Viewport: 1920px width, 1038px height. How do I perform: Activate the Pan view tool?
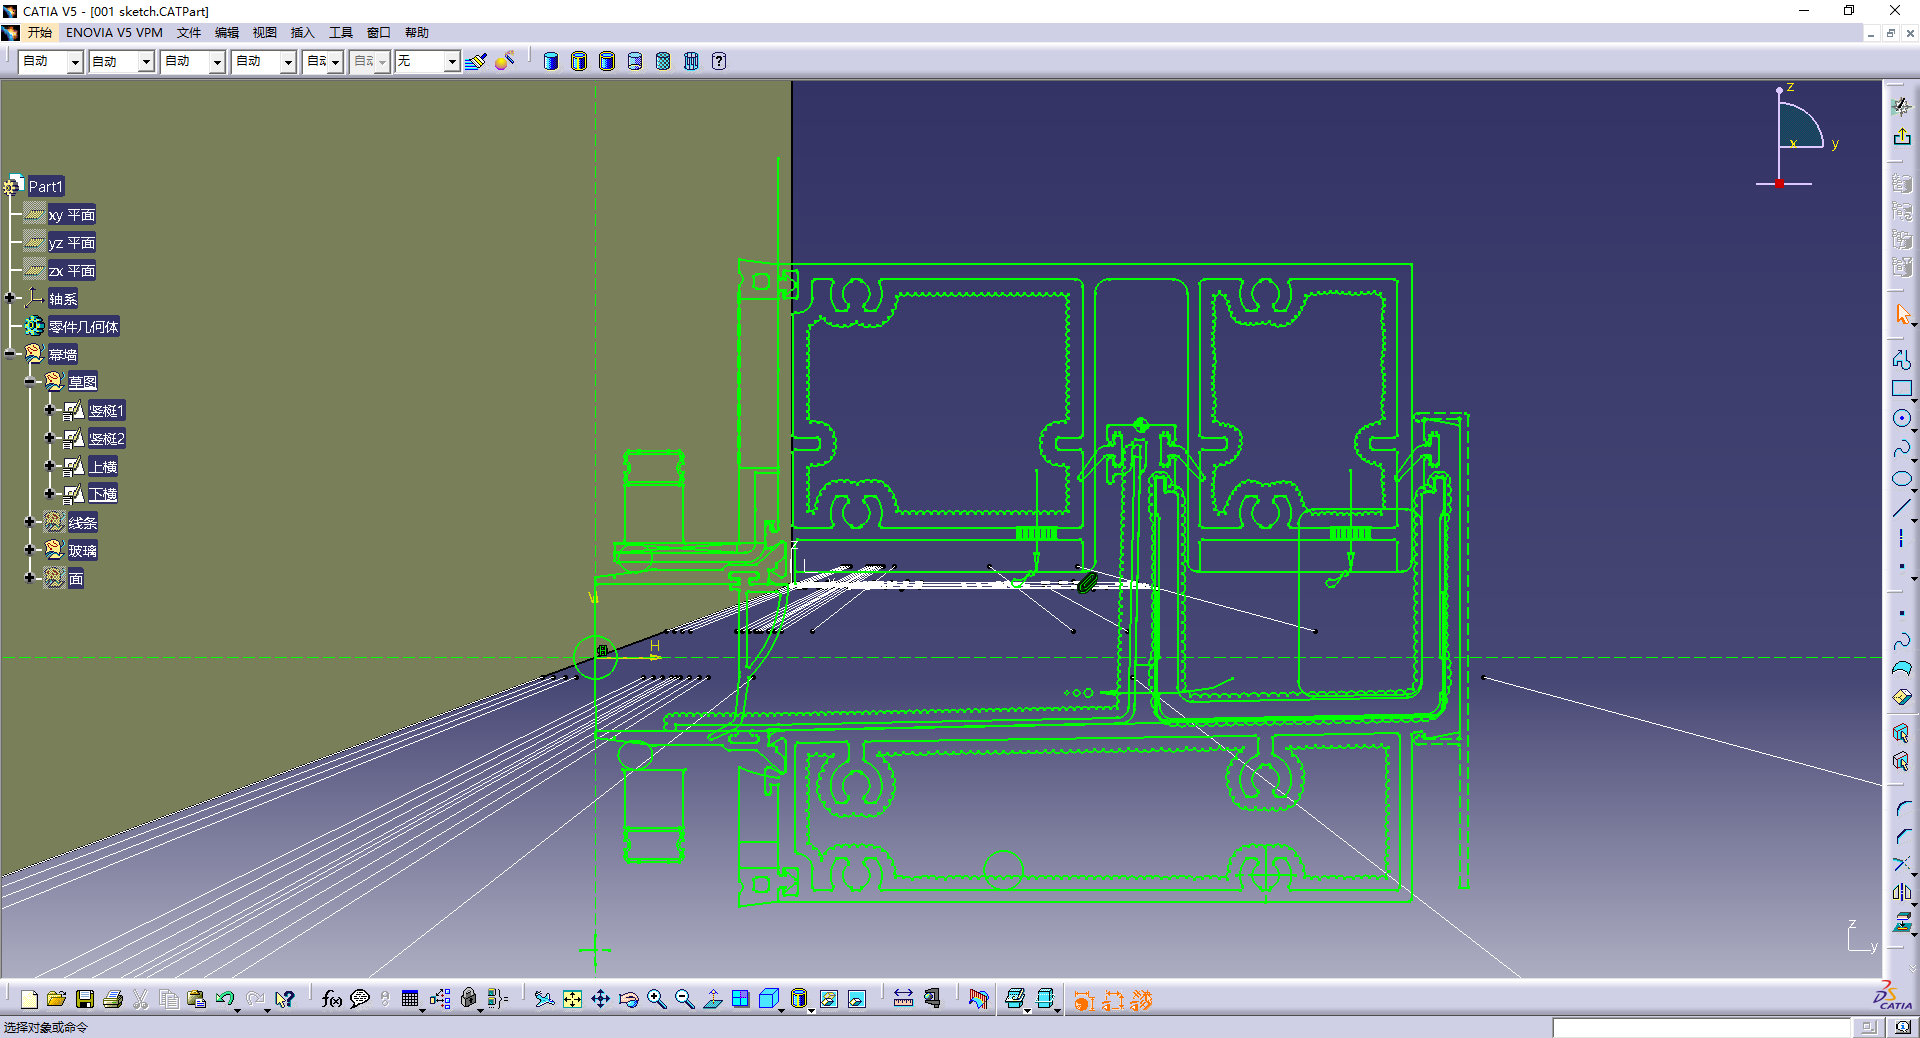coord(600,999)
